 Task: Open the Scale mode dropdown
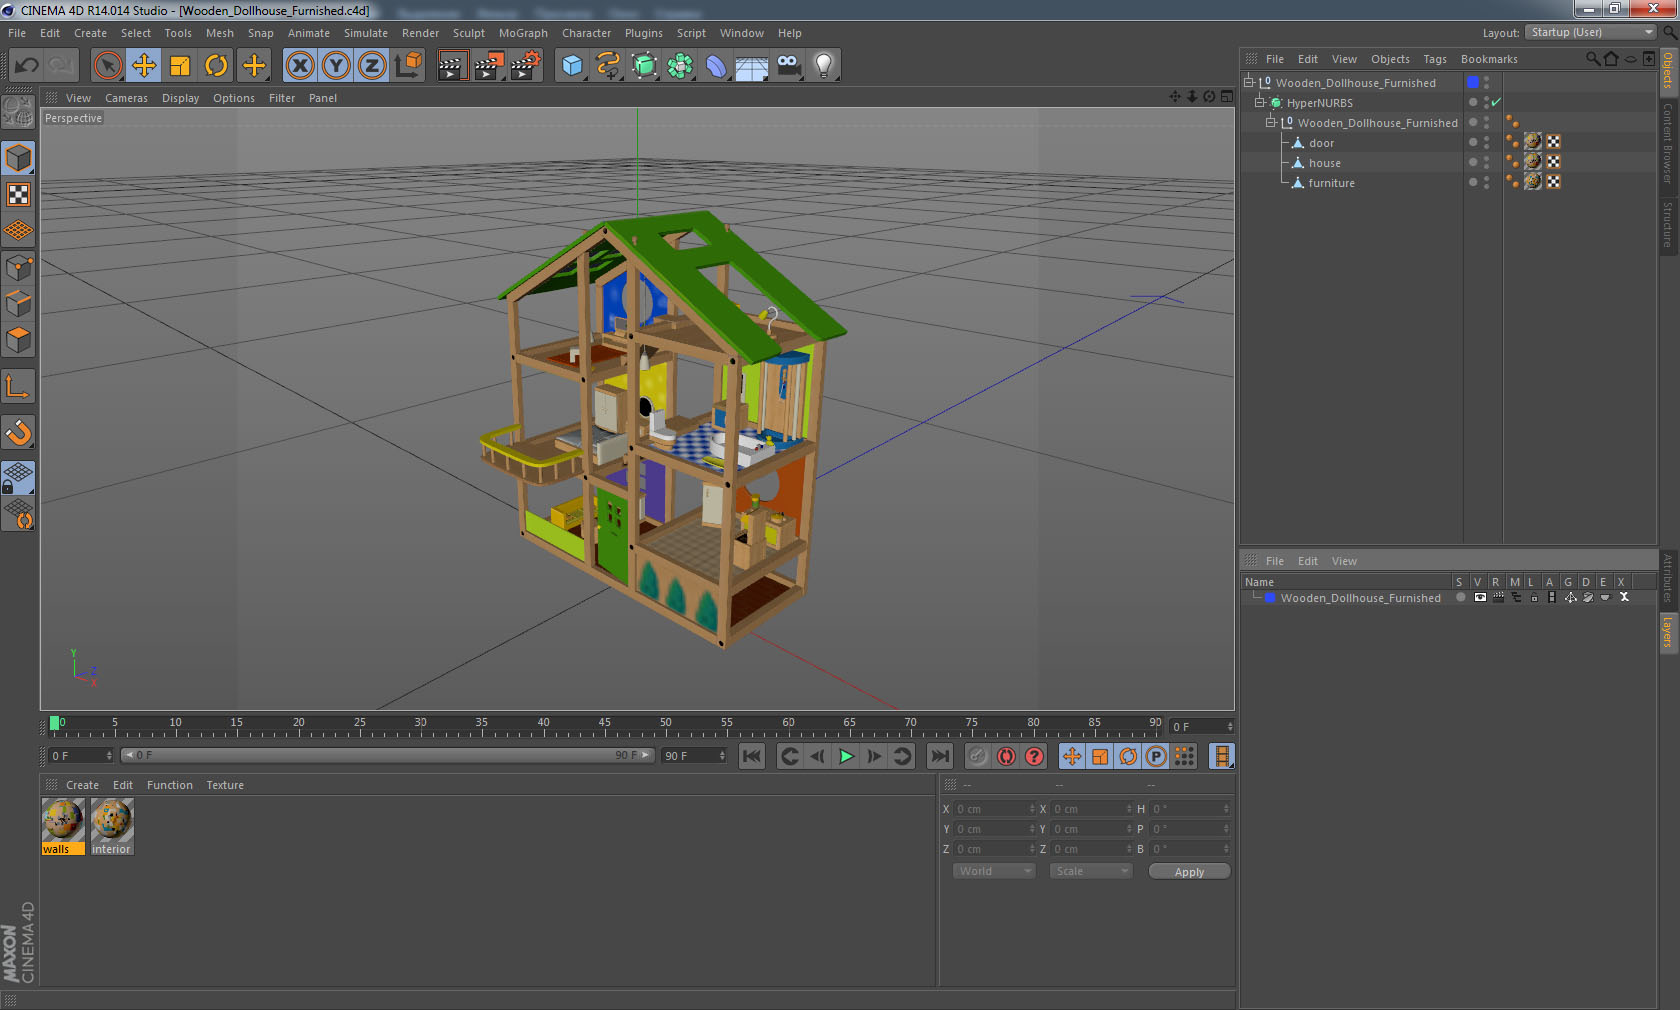pyautogui.click(x=1090, y=871)
